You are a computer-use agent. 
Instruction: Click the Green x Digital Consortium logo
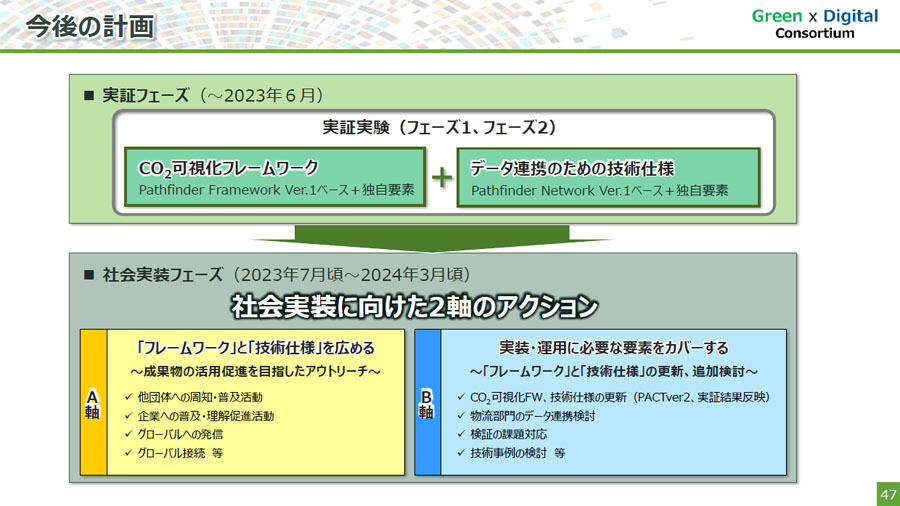814,24
